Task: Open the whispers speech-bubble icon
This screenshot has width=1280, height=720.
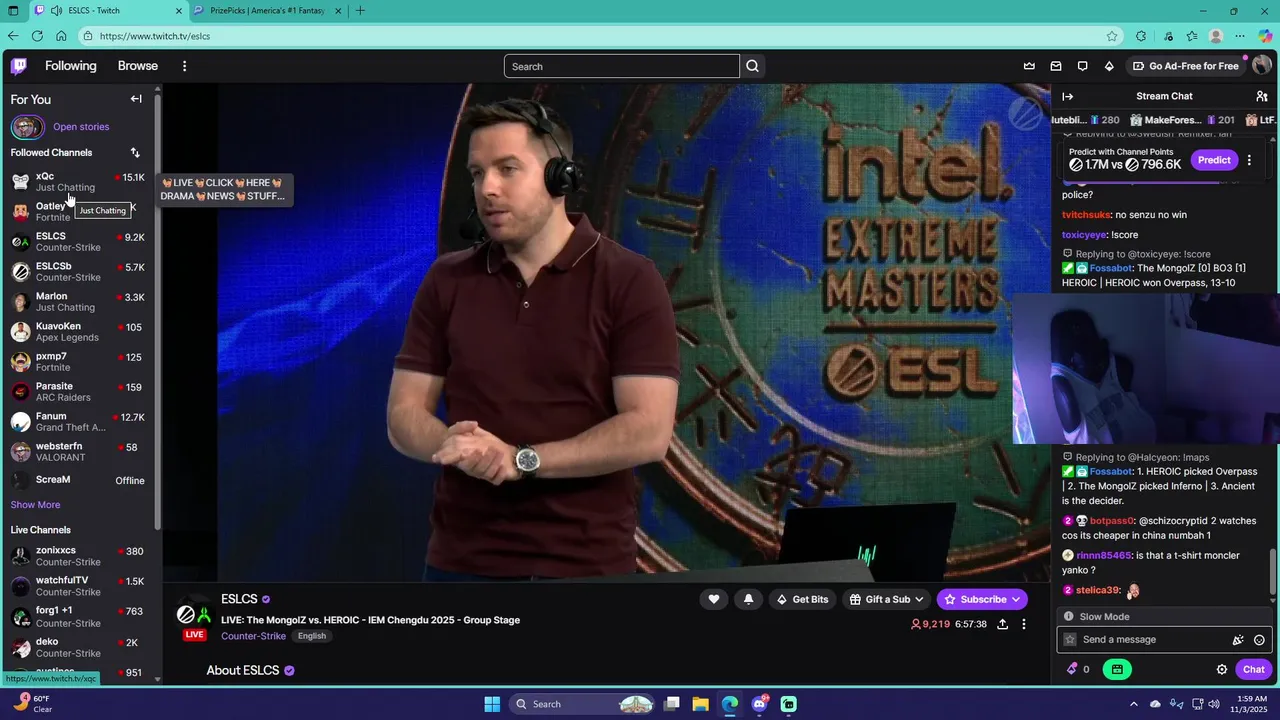Action: tap(1082, 66)
